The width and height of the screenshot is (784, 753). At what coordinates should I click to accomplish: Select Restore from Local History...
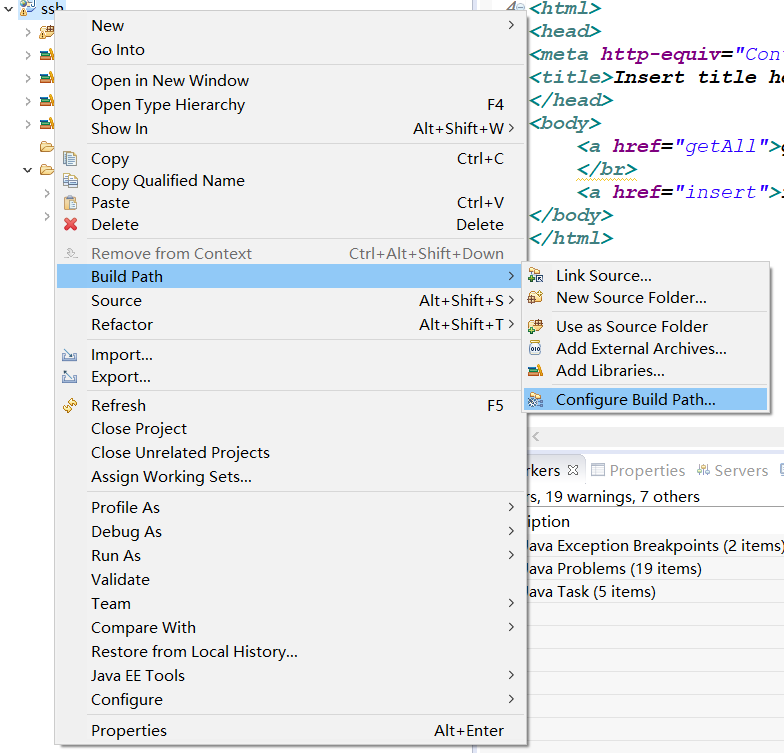[x=290, y=652]
